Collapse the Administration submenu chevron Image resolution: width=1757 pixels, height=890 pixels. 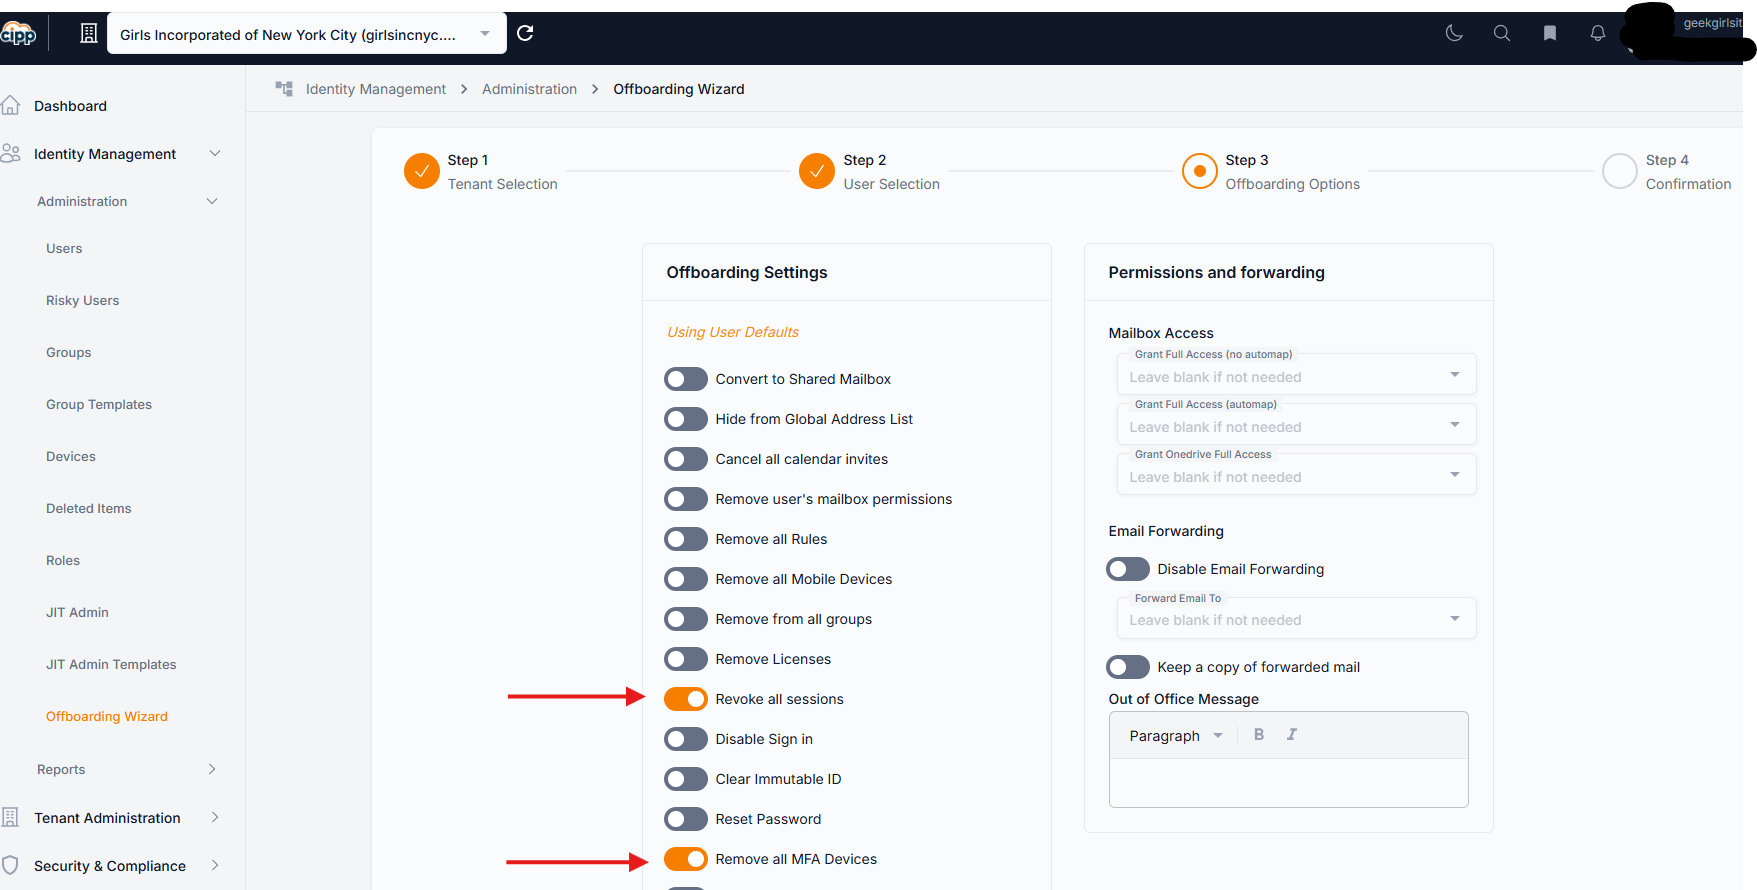212,201
